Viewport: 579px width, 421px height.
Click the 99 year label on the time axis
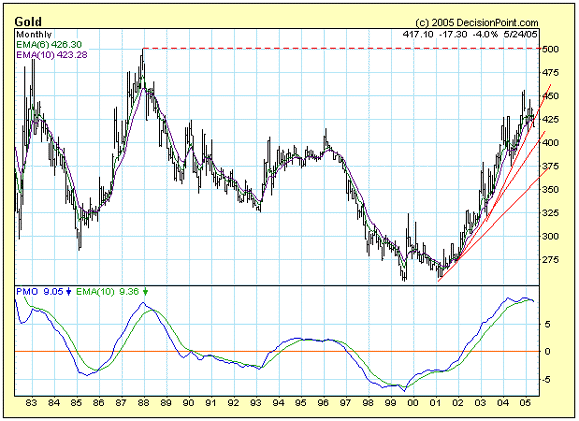coord(390,402)
